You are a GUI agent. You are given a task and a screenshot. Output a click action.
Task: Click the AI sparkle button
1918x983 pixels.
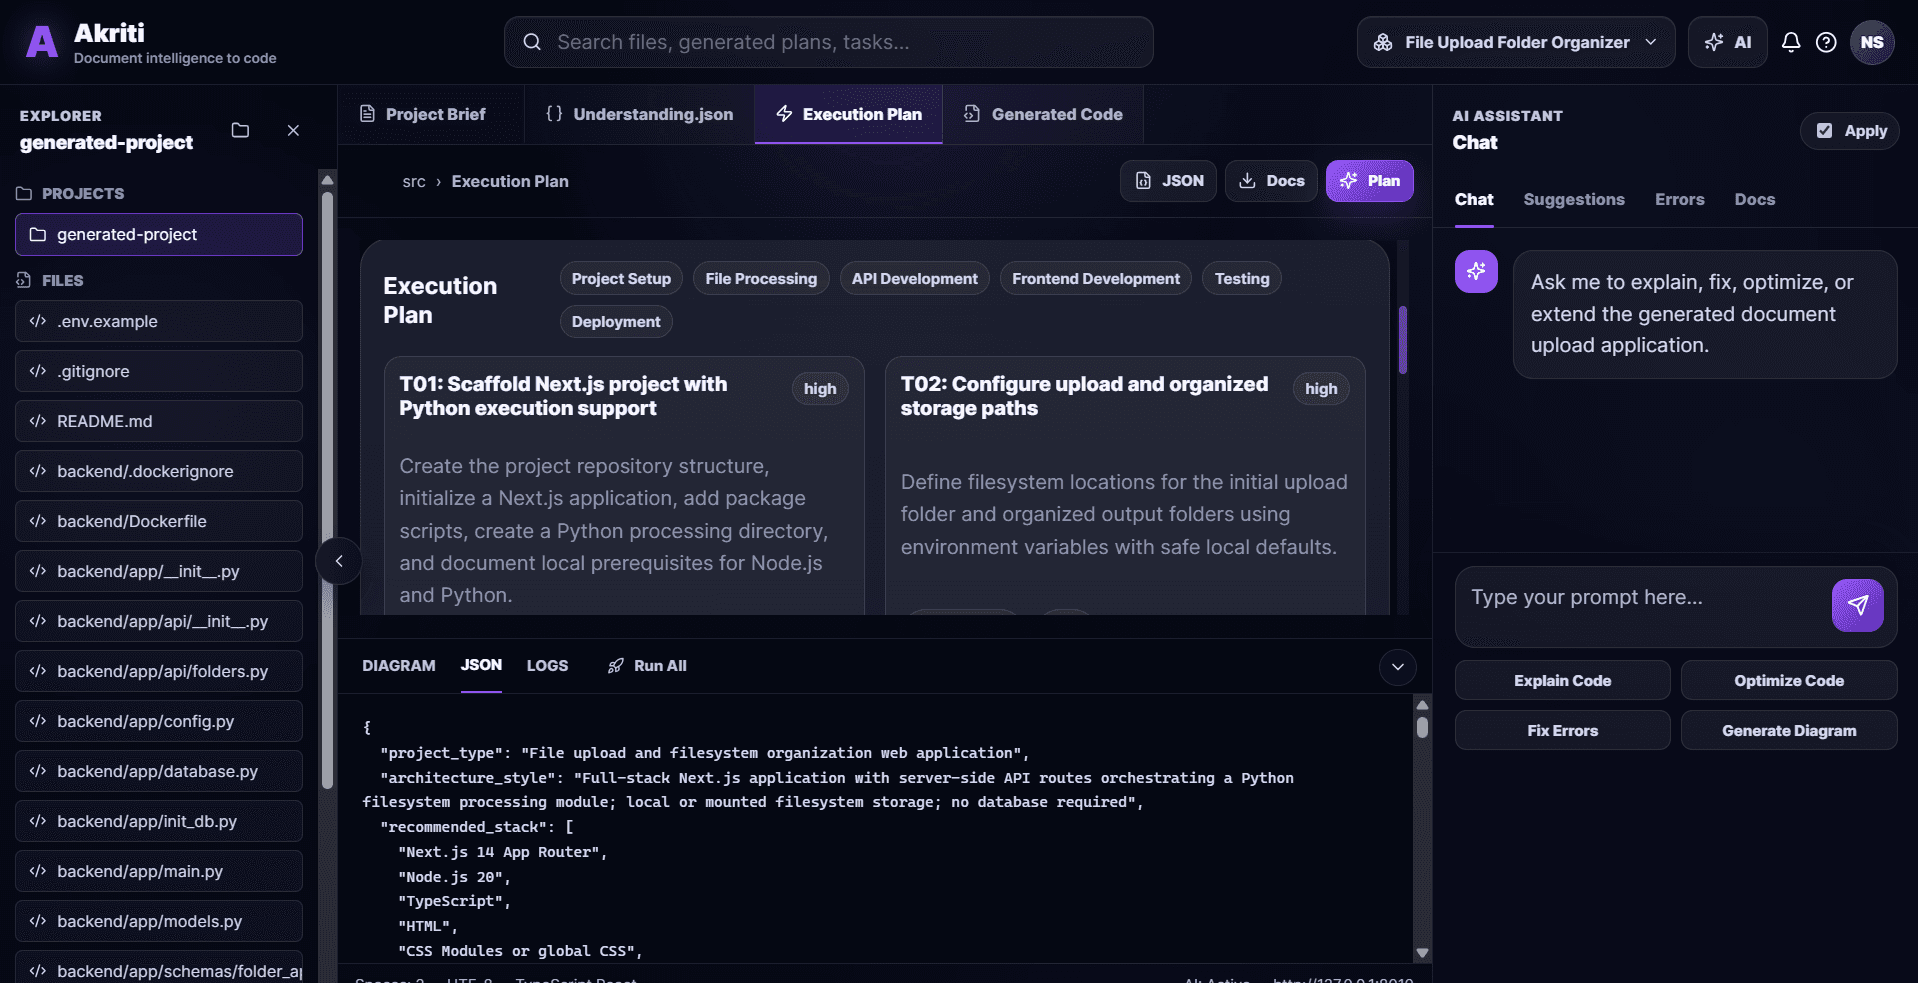[x=1728, y=42]
